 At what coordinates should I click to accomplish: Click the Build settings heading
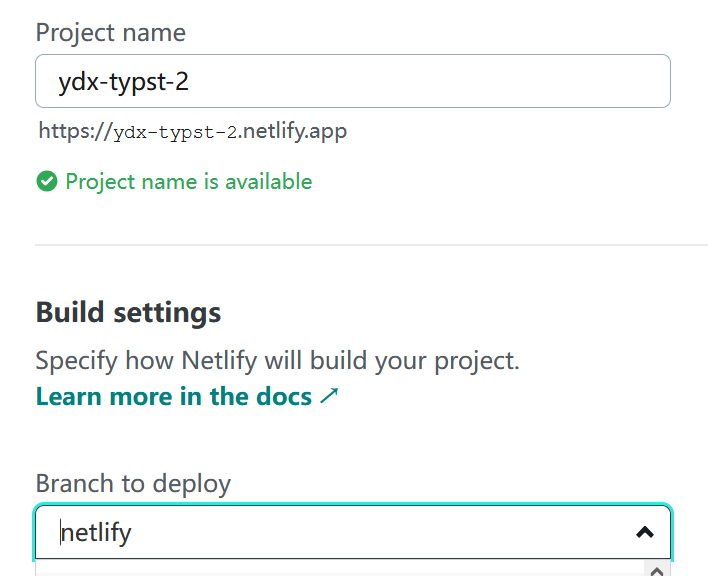128,312
